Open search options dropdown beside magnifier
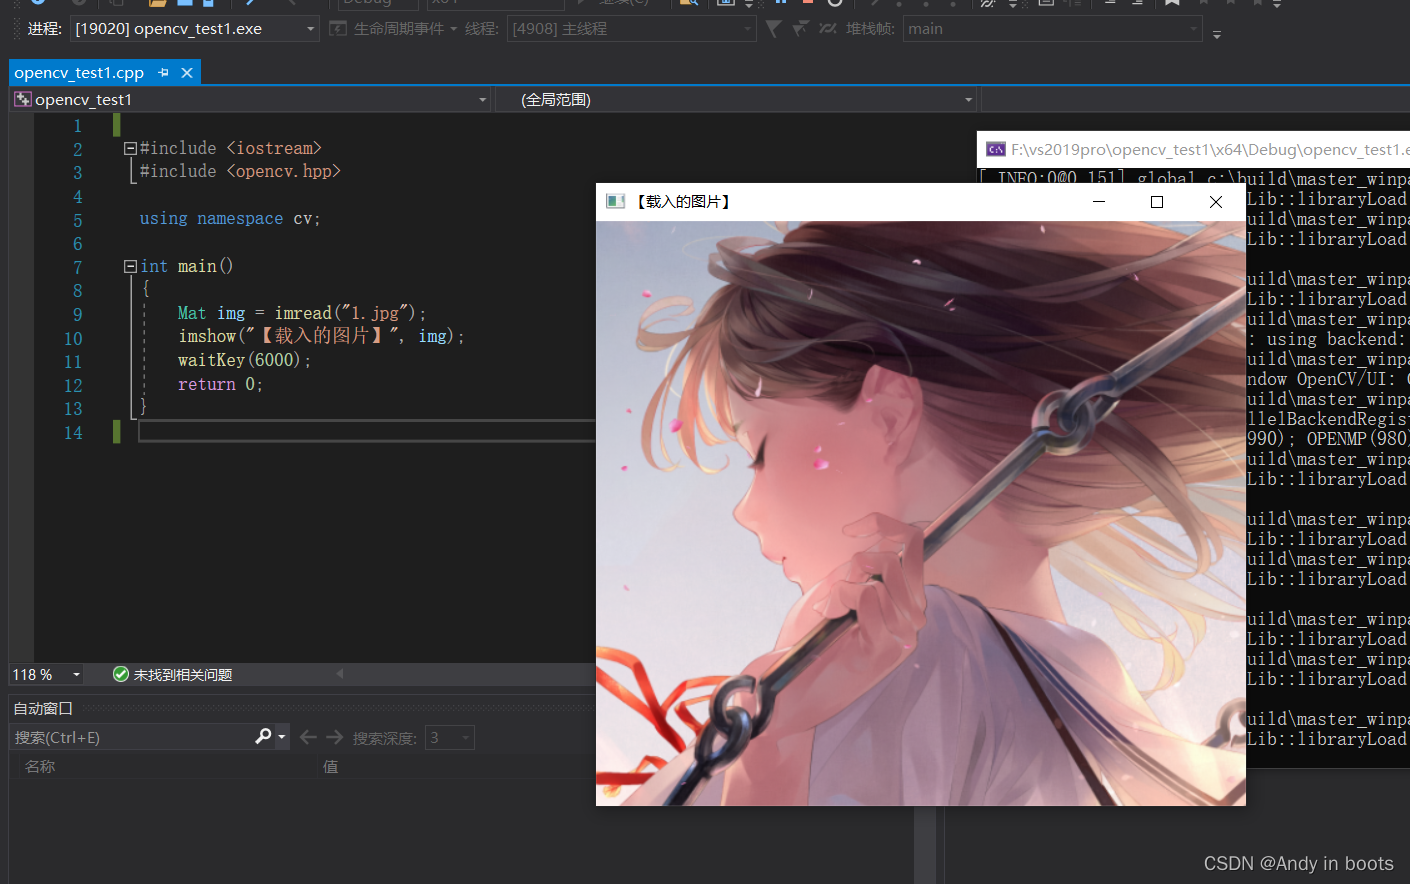The image size is (1410, 884). 282,737
